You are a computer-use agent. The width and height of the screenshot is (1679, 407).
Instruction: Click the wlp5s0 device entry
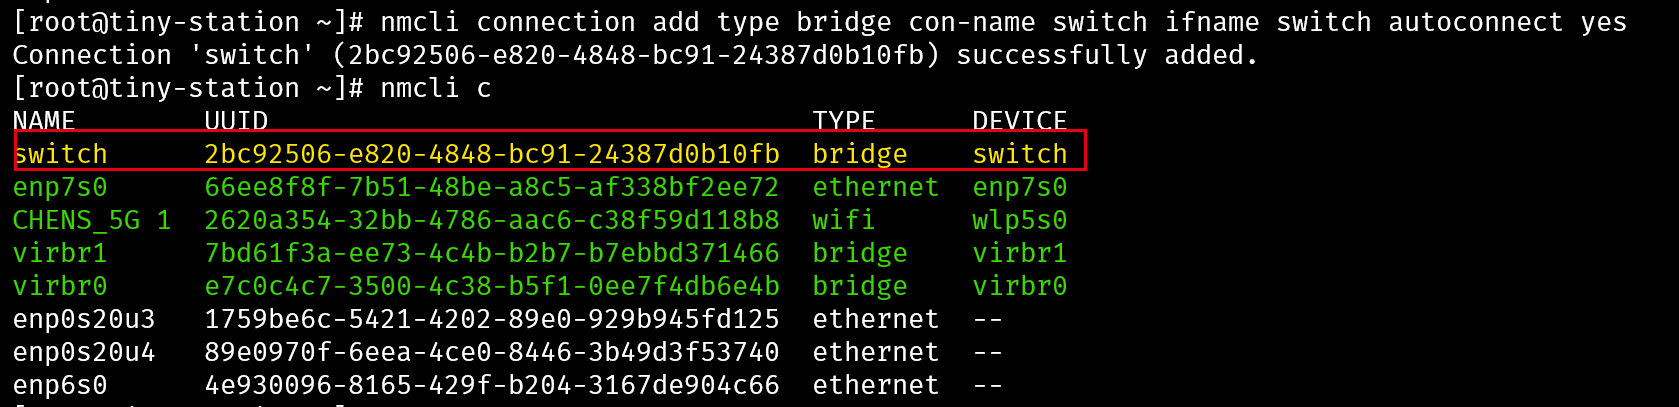point(1020,220)
